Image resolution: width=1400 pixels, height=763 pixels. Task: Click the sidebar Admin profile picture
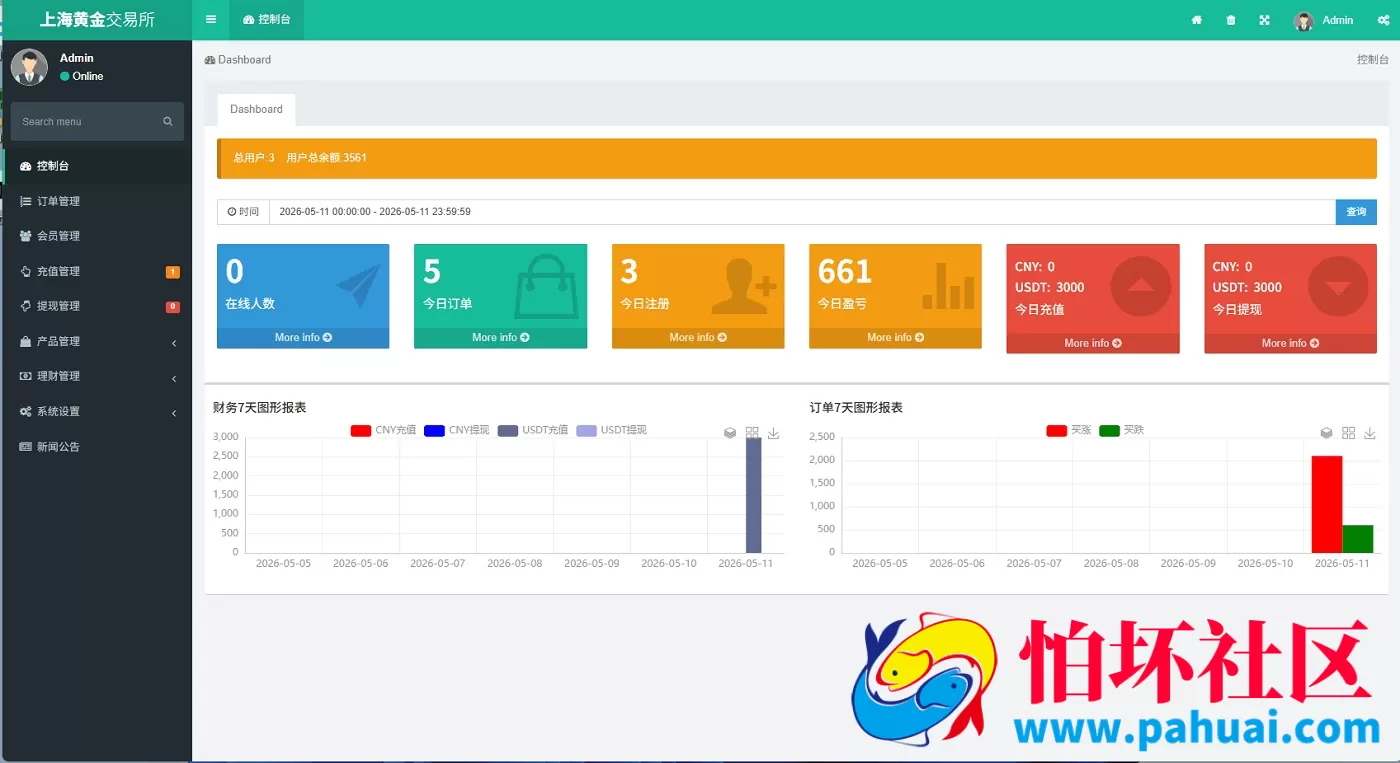29,67
